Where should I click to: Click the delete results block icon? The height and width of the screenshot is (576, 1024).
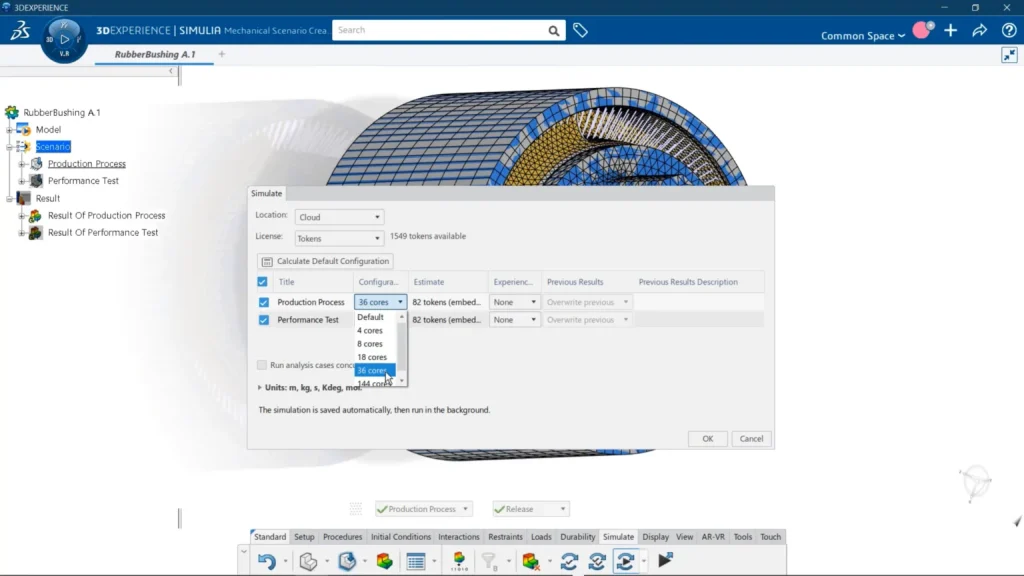pyautogui.click(x=531, y=561)
